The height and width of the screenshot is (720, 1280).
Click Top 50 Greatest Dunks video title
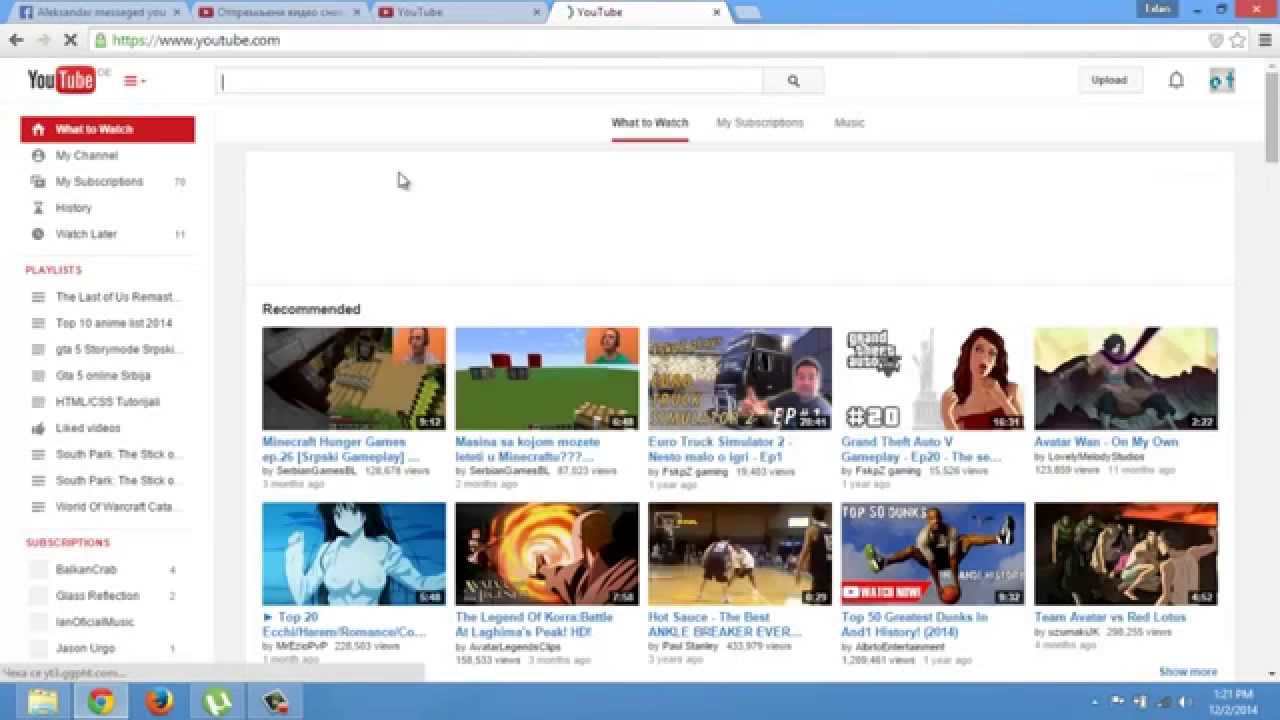[x=915, y=625]
